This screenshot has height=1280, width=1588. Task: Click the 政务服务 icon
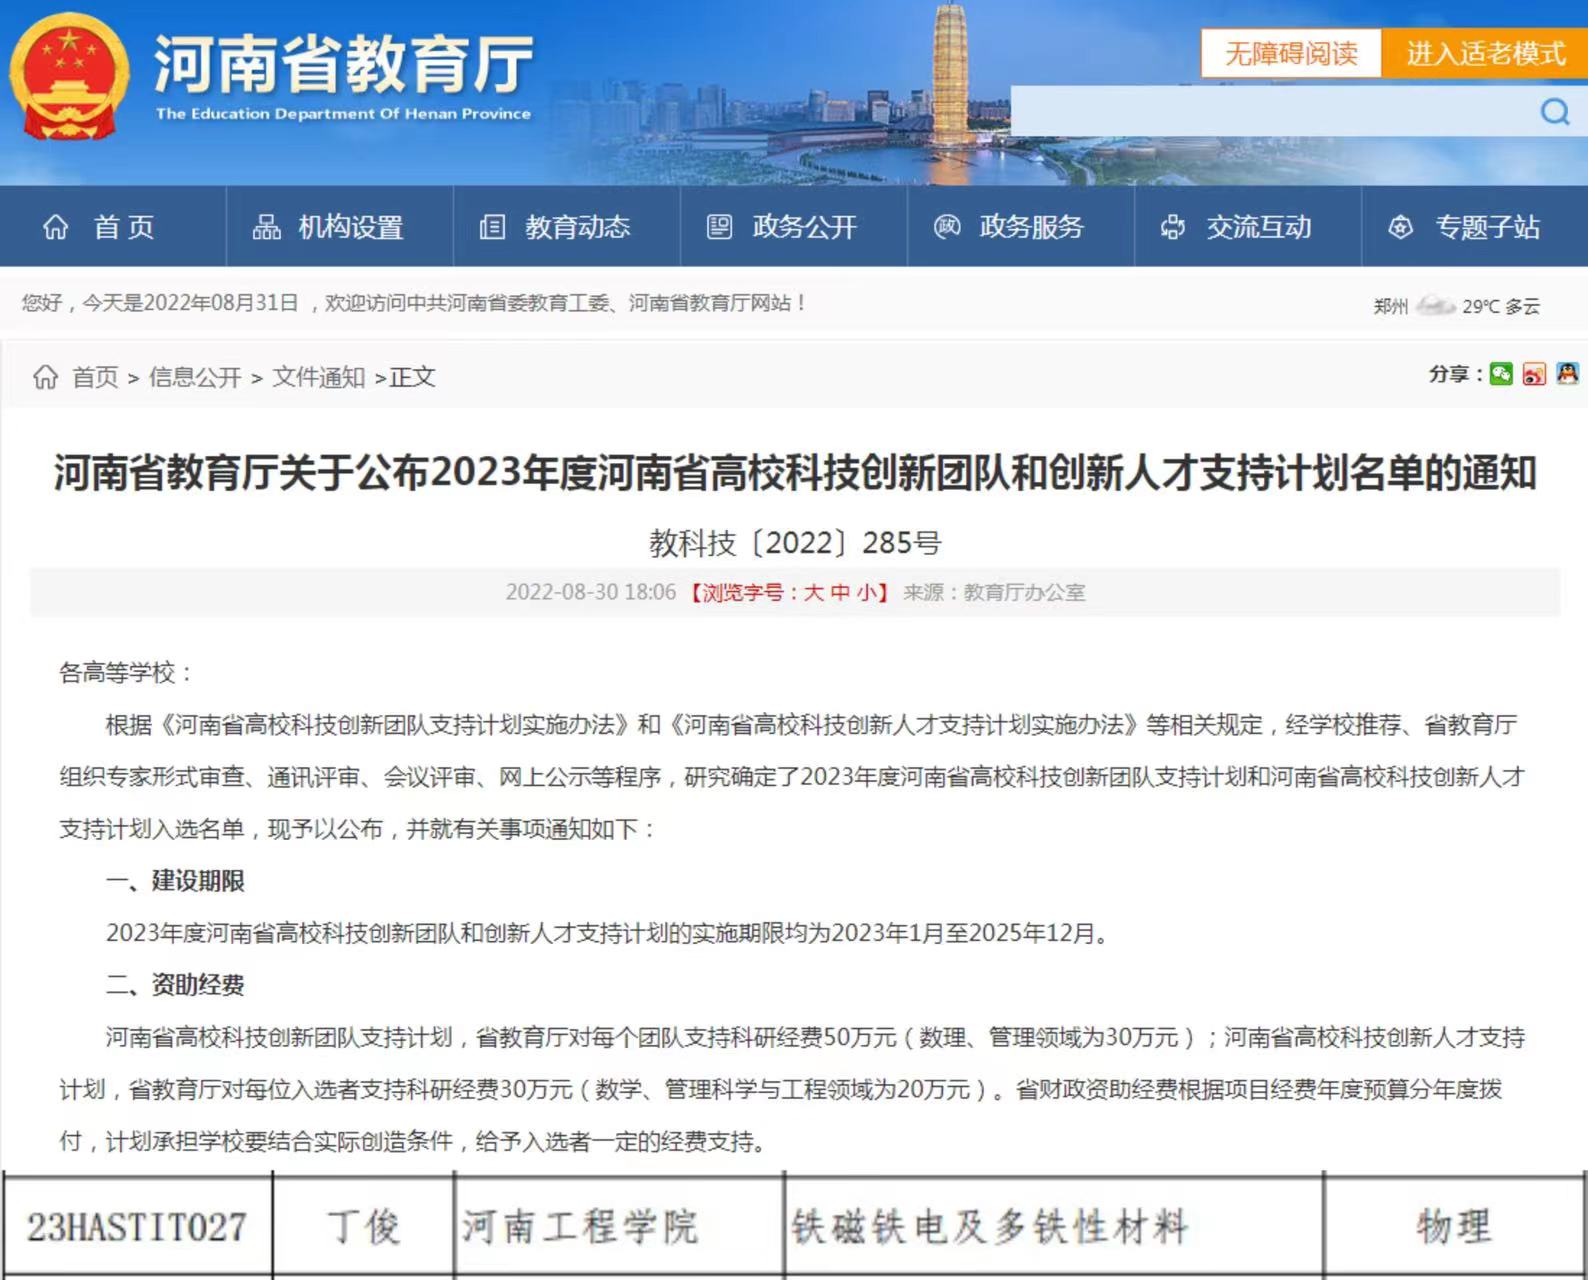[947, 227]
